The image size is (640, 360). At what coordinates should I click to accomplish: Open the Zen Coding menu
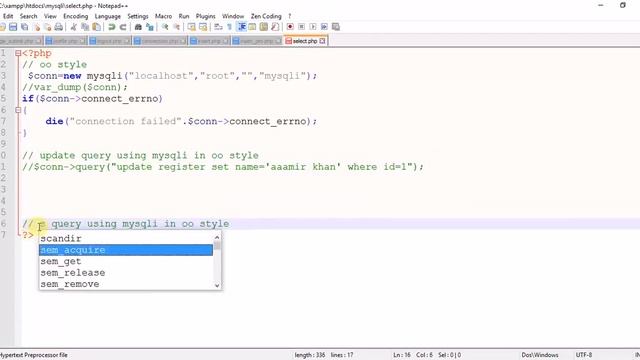[x=266, y=16]
